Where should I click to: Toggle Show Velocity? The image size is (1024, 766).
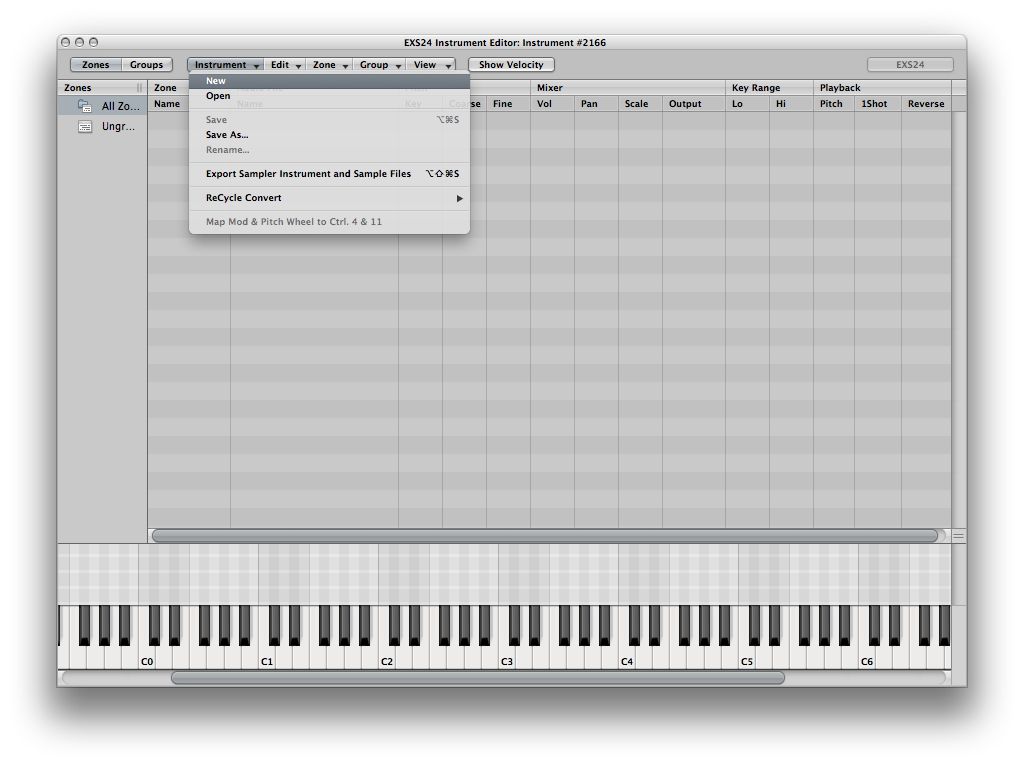(511, 65)
